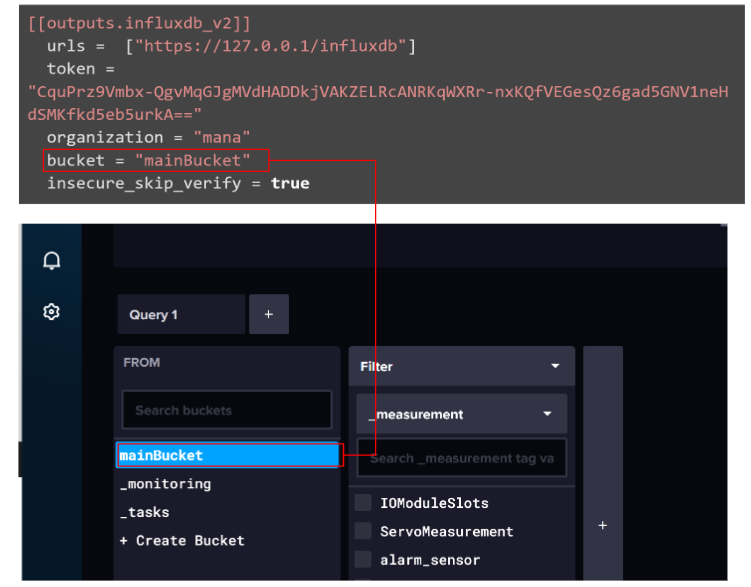
Task: Click the IOModuleSlots measurement label
Action: click(x=434, y=503)
